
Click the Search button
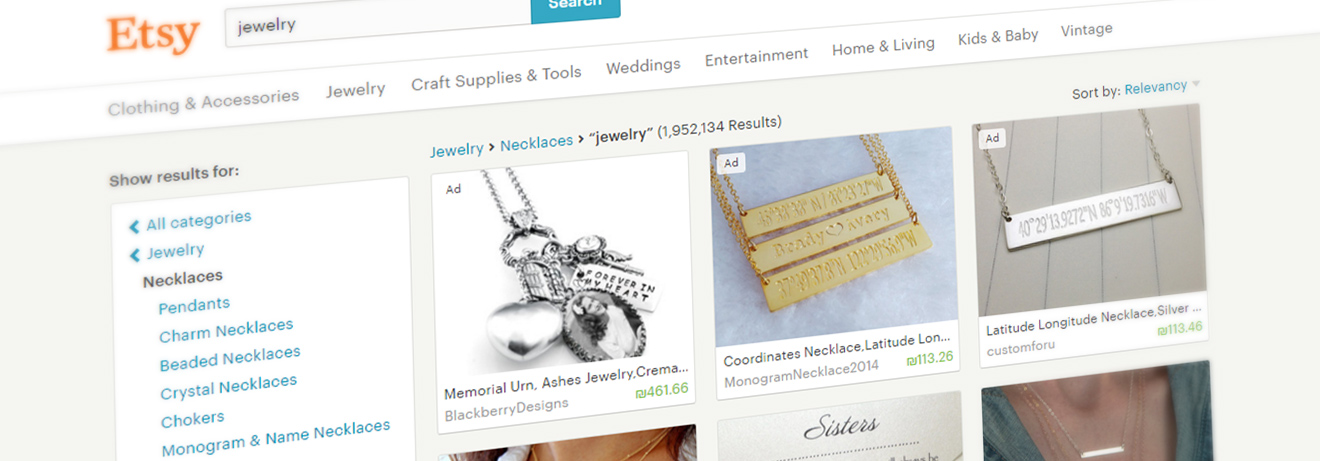point(575,6)
